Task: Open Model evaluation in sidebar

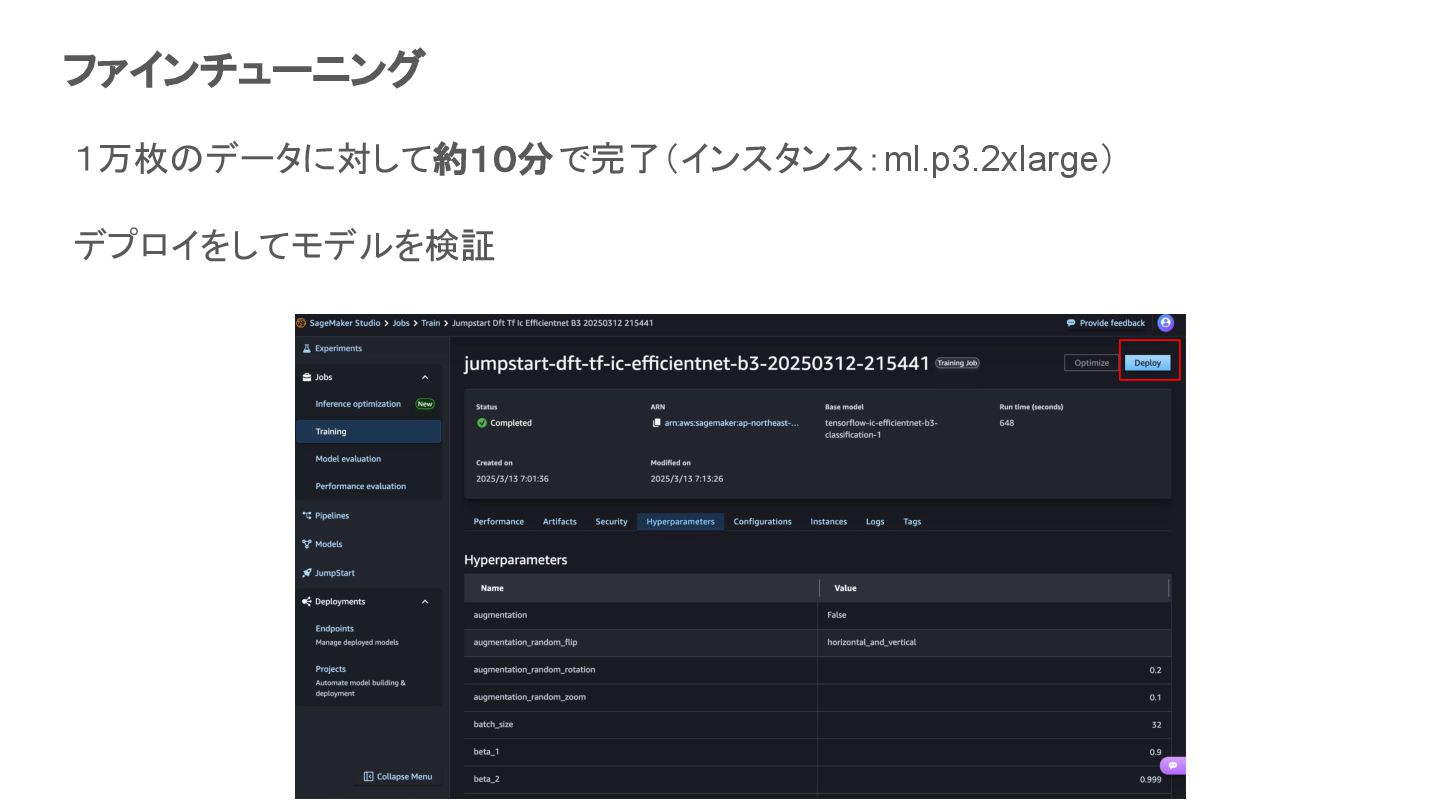Action: (x=348, y=459)
